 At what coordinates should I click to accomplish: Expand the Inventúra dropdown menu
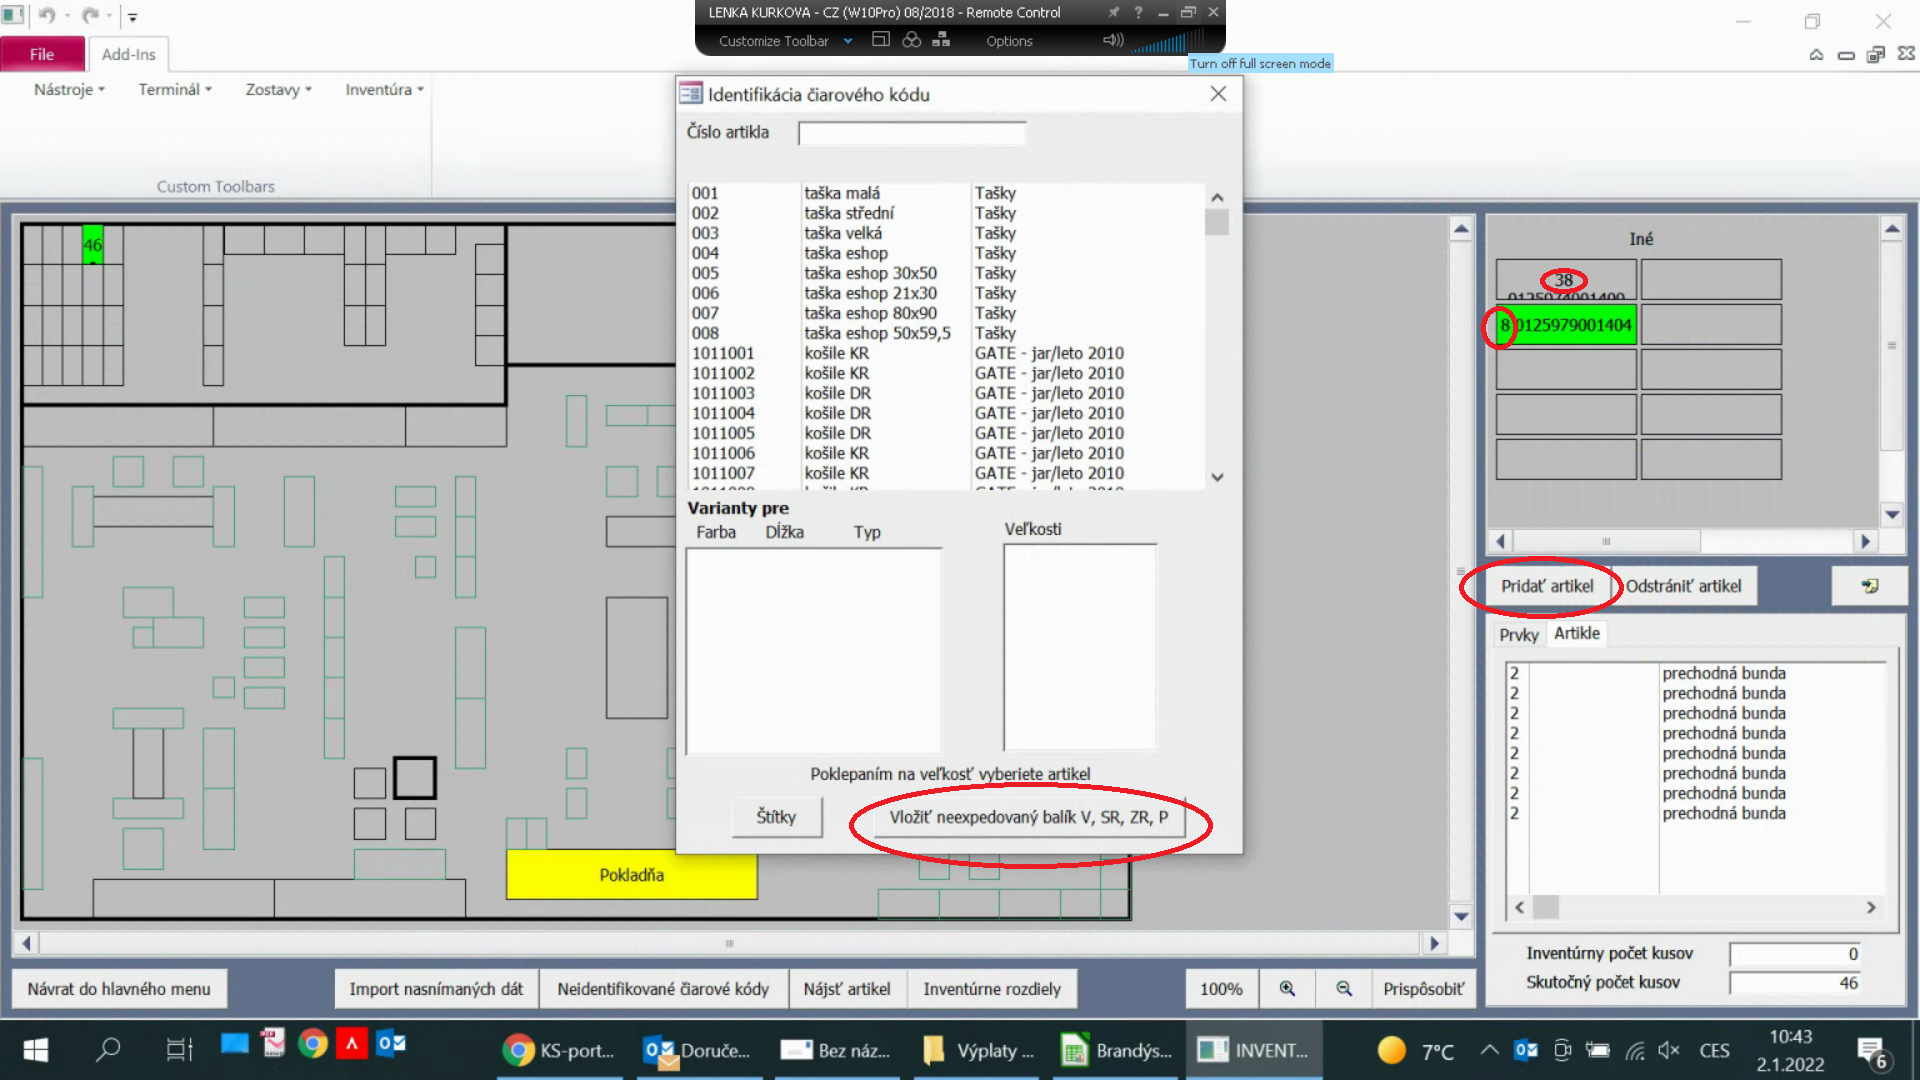(x=384, y=89)
